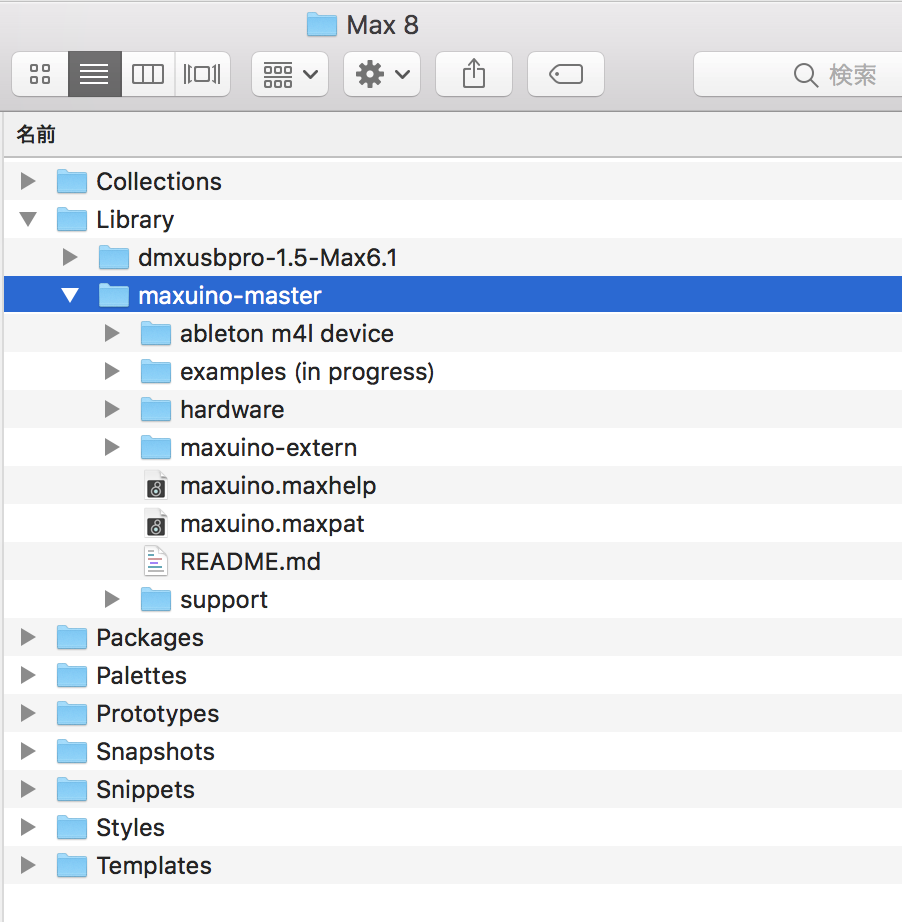Select the Packages folder row
Viewport: 902px width, 922px height.
[150, 638]
